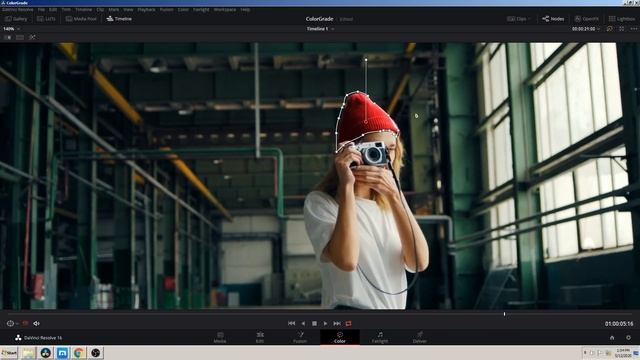Click the image wipe icon below zoom
Screen dimensions: 640x360
pyautogui.click(x=8, y=37)
